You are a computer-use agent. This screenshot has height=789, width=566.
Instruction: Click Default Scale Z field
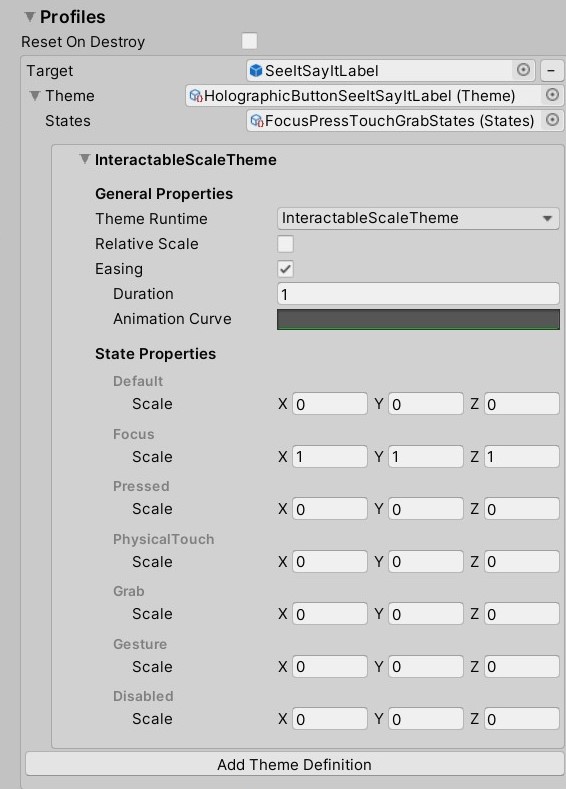pos(522,404)
